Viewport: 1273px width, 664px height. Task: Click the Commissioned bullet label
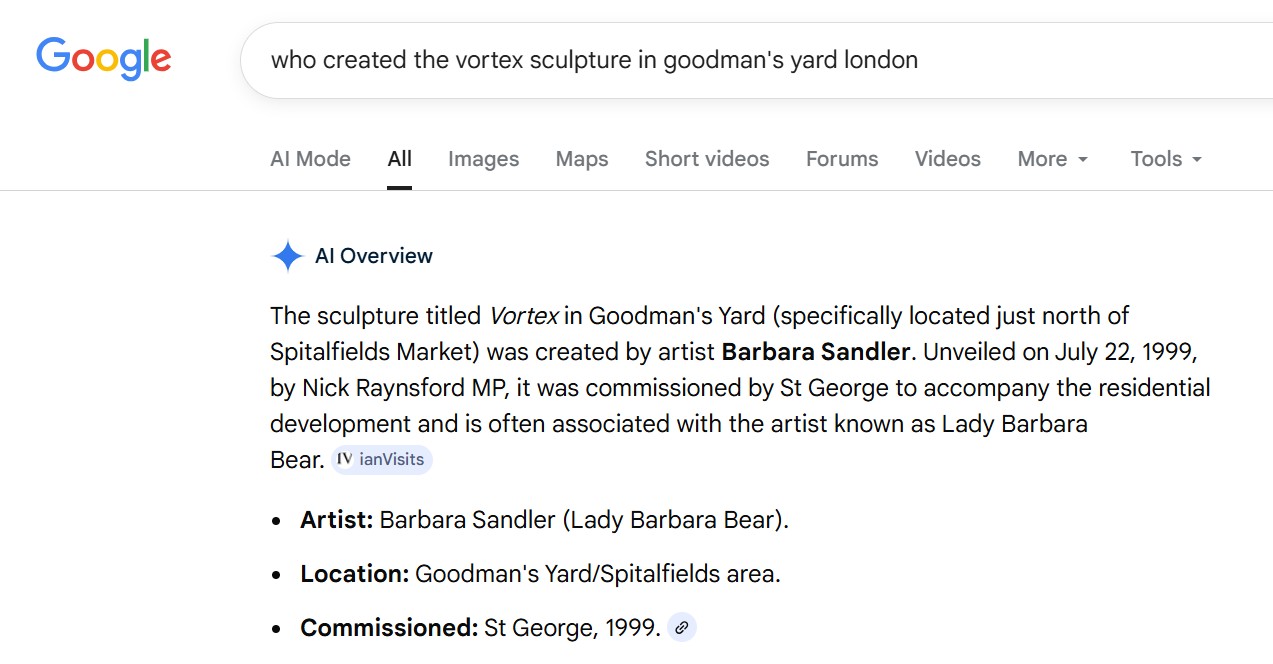[389, 628]
